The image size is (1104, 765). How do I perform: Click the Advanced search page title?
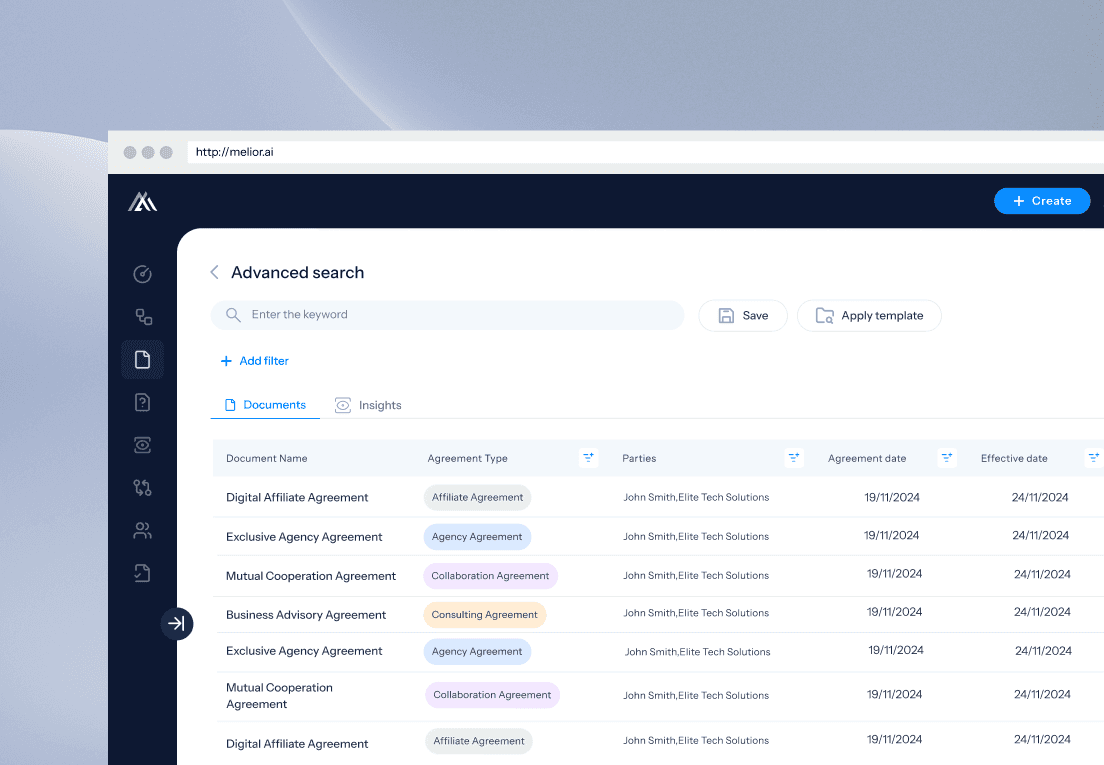pos(298,272)
